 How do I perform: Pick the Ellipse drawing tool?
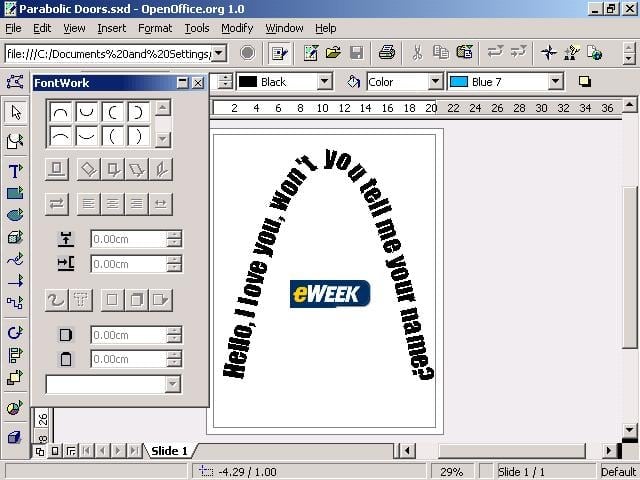point(16,215)
